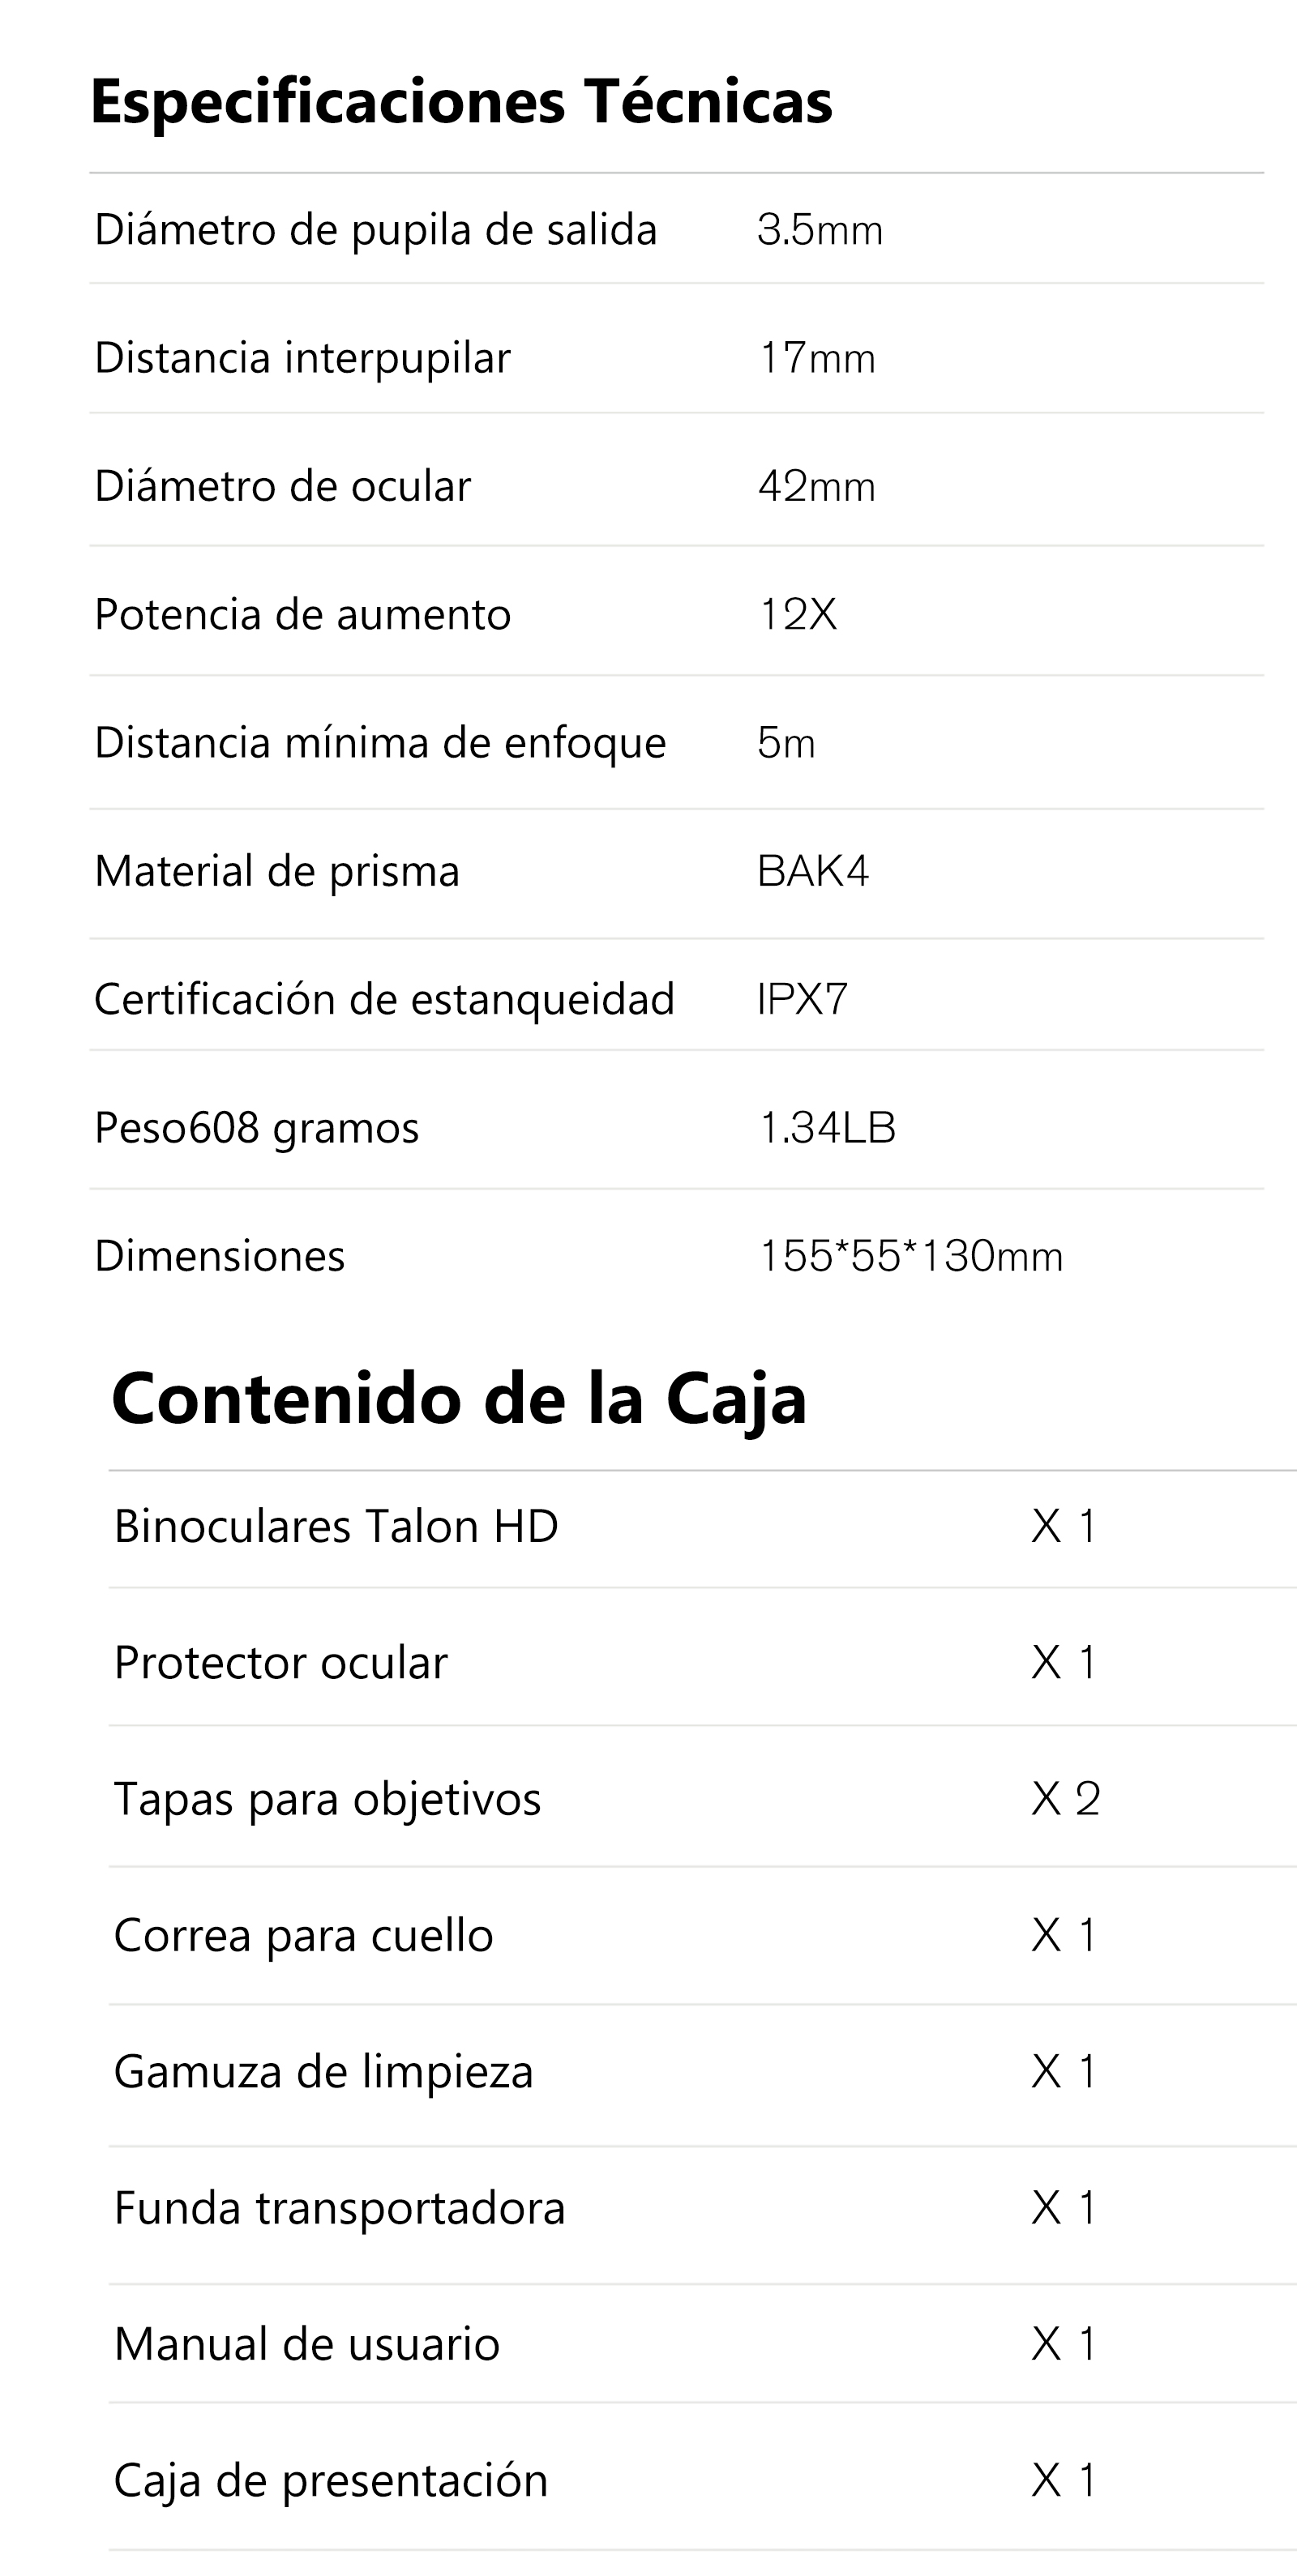The width and height of the screenshot is (1297, 2576).
Task: Click Distancia mínima de enfoque label
Action: (380, 743)
